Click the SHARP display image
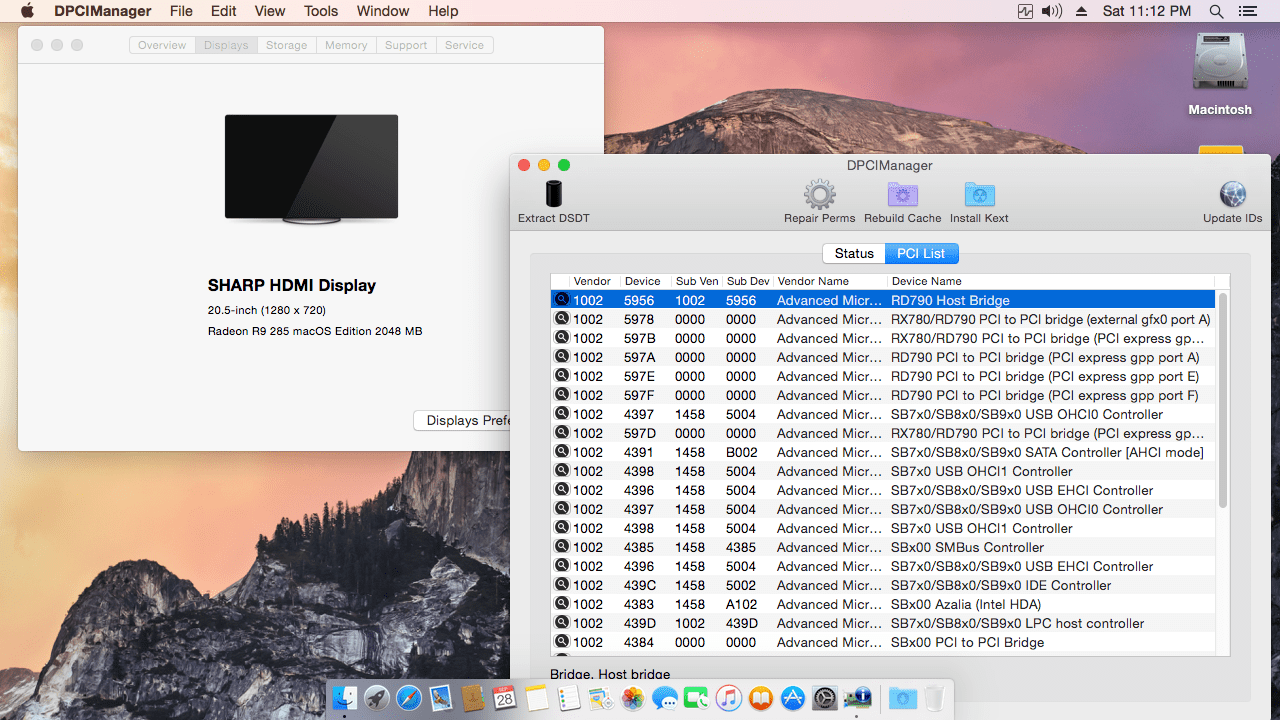The image size is (1280, 720). pos(311,168)
